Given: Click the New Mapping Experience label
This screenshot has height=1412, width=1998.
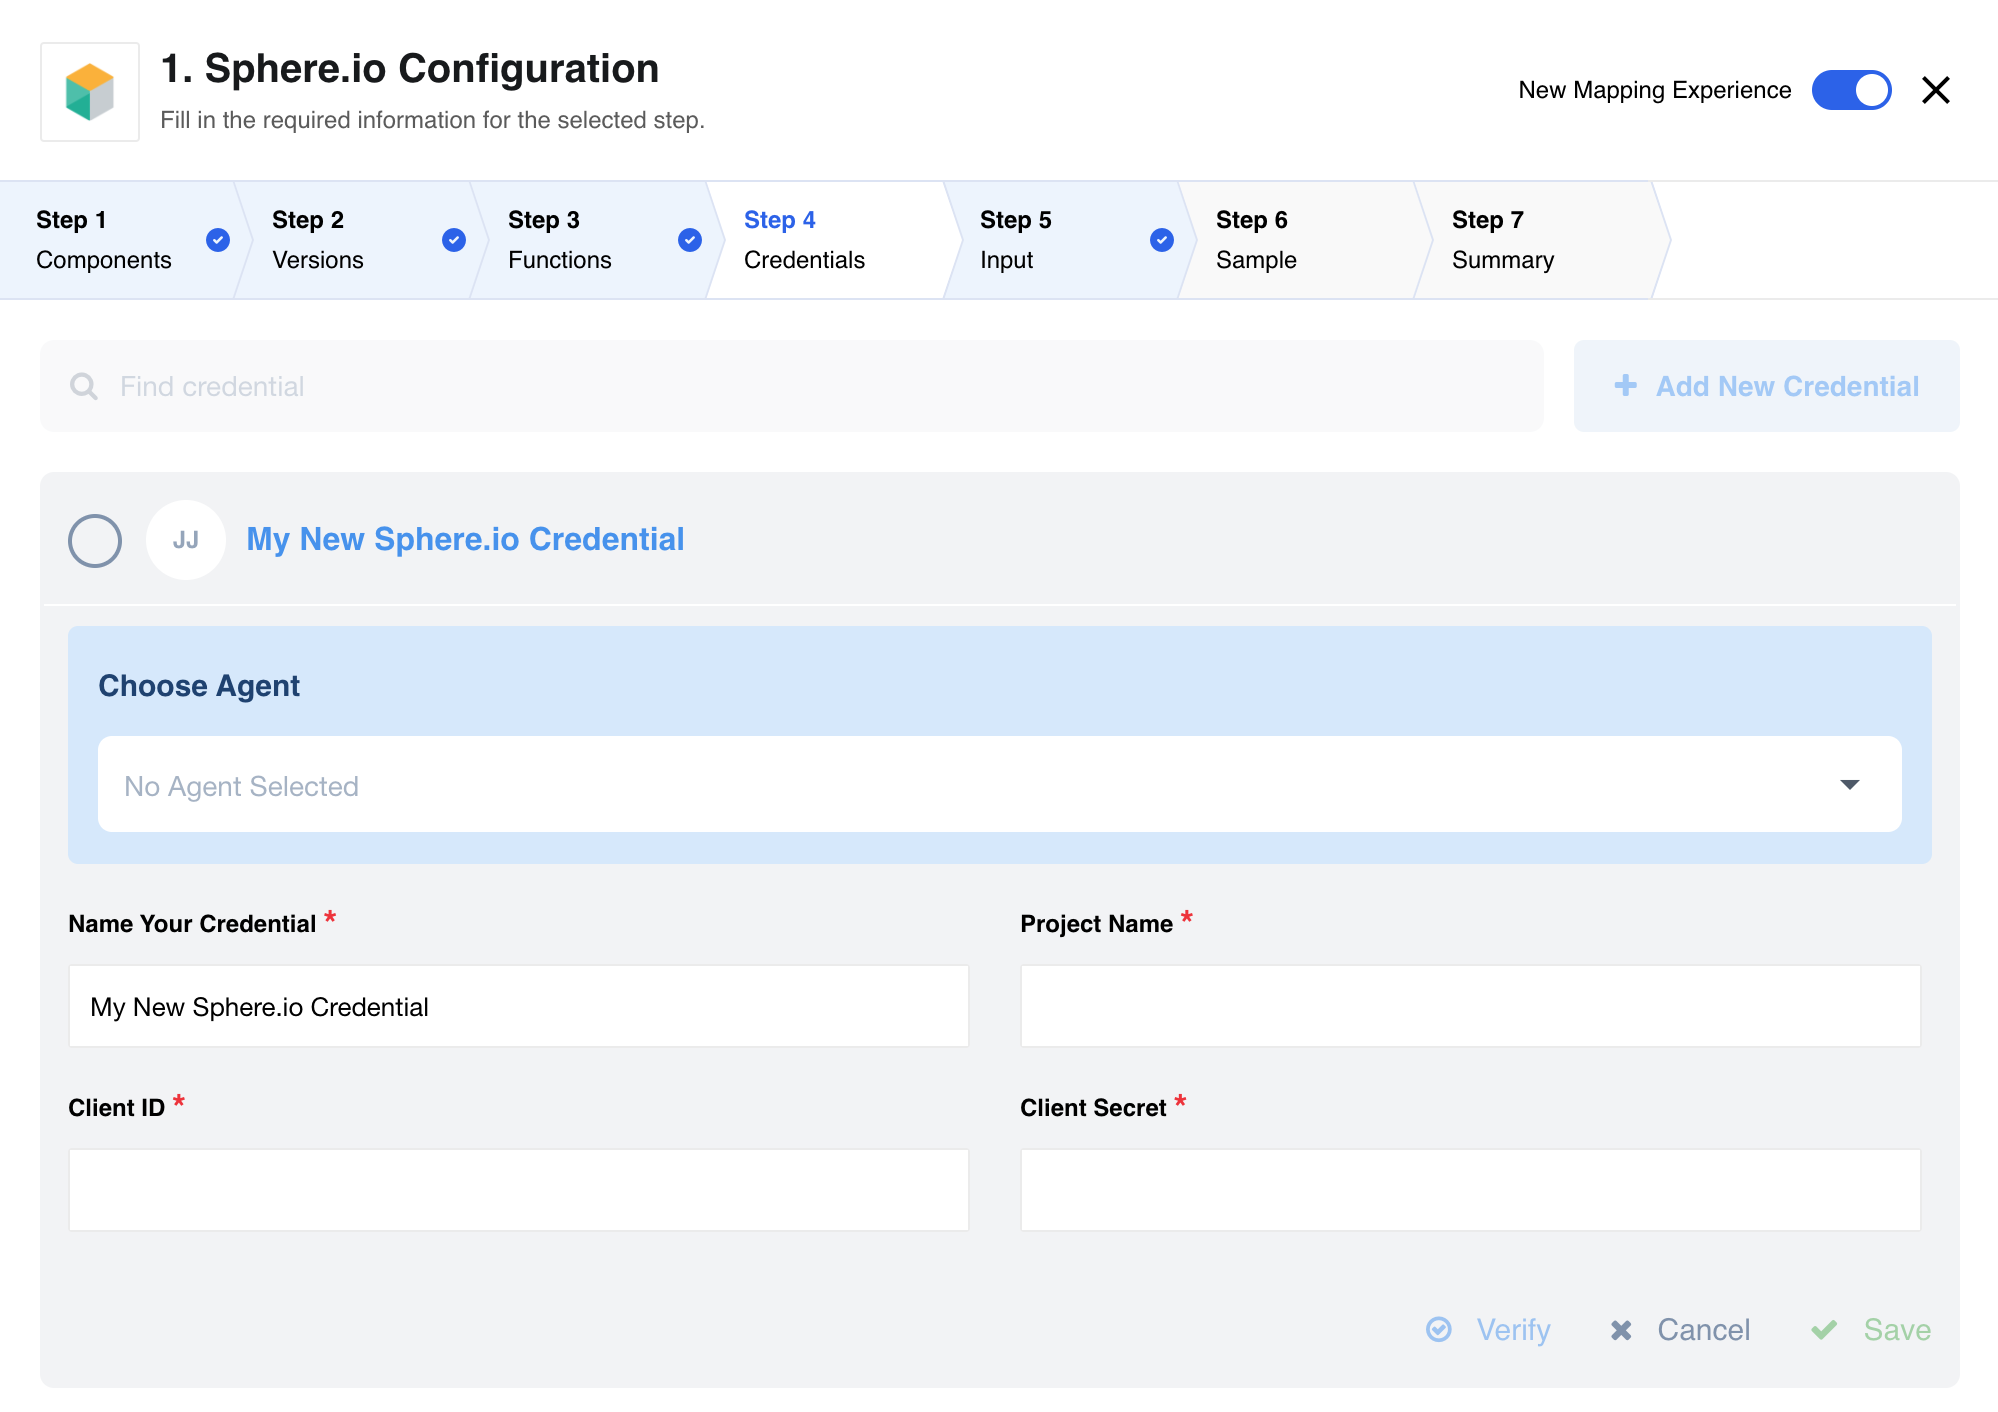Looking at the screenshot, I should [1654, 90].
